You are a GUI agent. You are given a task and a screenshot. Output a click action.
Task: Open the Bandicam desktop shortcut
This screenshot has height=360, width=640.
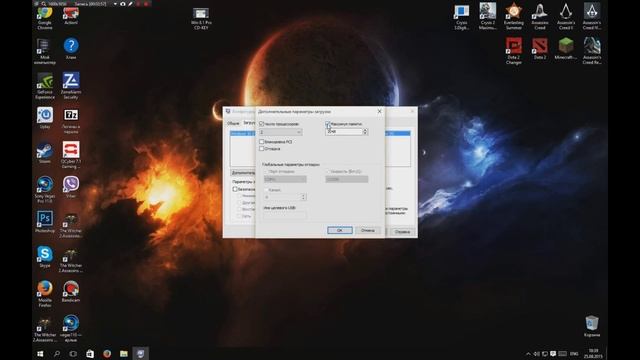[x=71, y=291]
